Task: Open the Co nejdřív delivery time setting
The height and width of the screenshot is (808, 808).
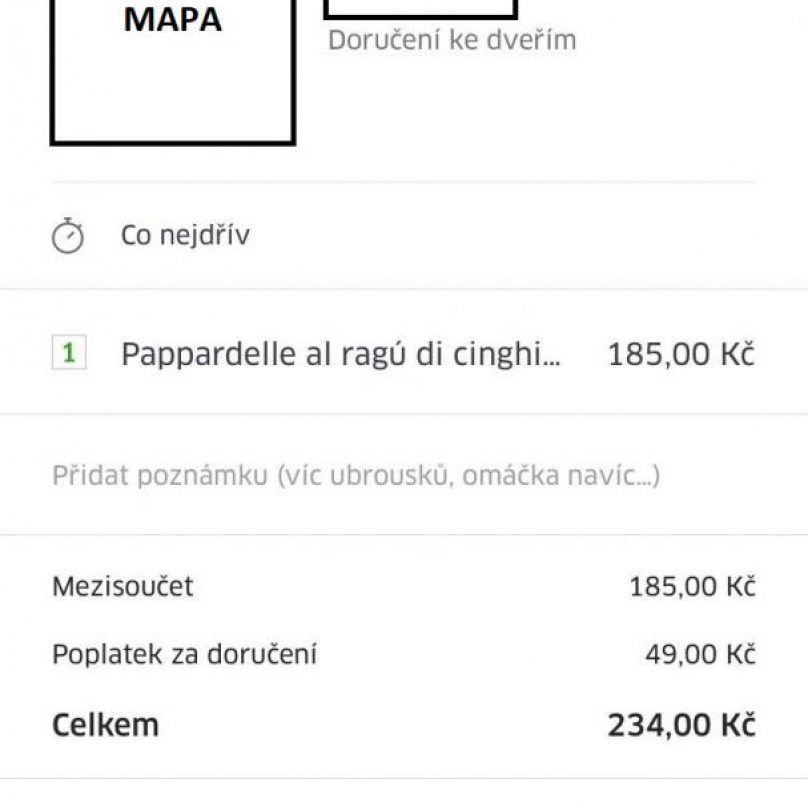Action: (185, 237)
